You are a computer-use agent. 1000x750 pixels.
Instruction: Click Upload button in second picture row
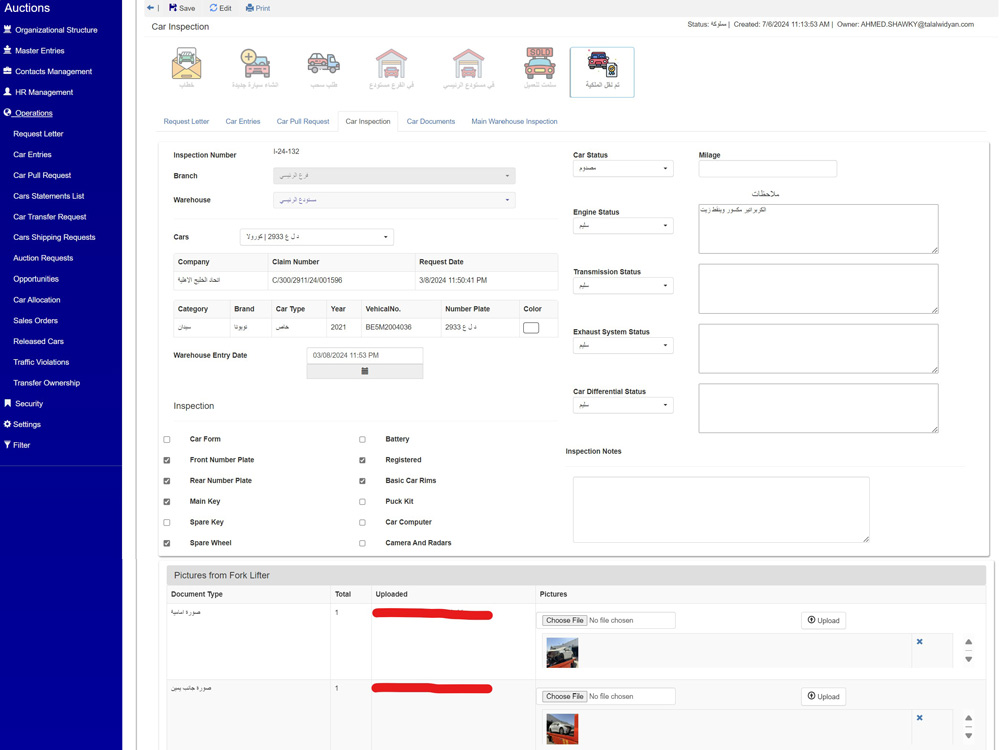click(823, 696)
